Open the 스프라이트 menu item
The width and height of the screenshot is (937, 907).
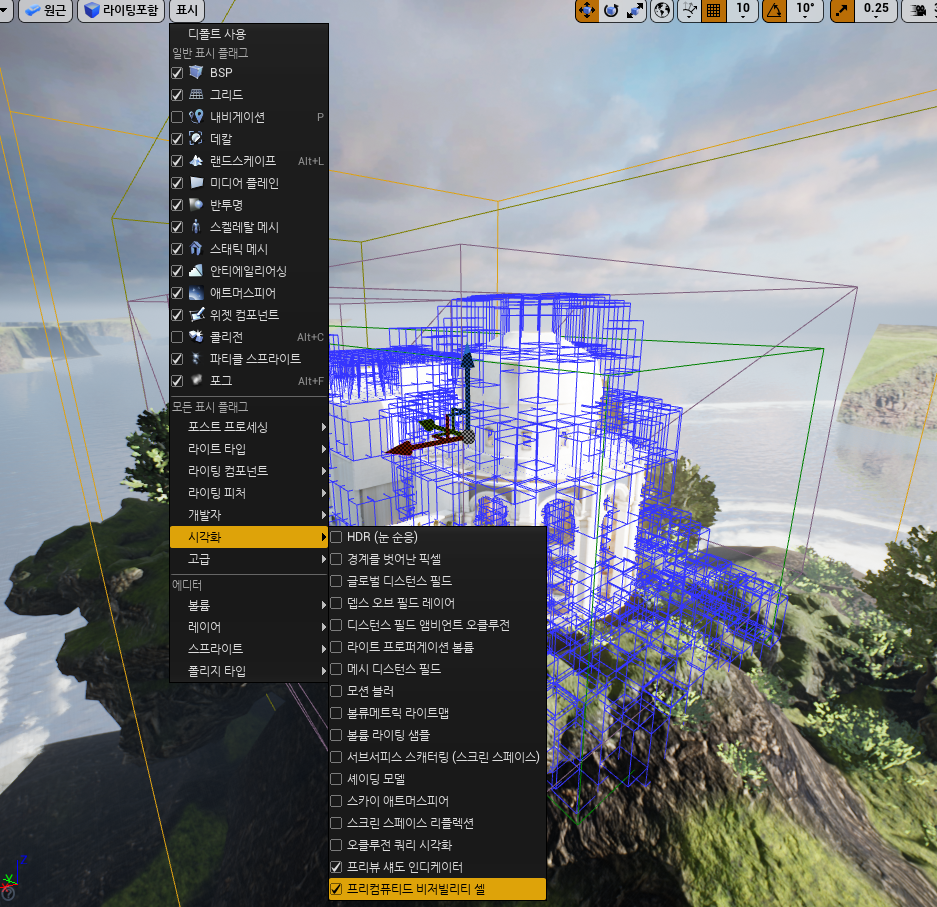pyautogui.click(x=249, y=648)
